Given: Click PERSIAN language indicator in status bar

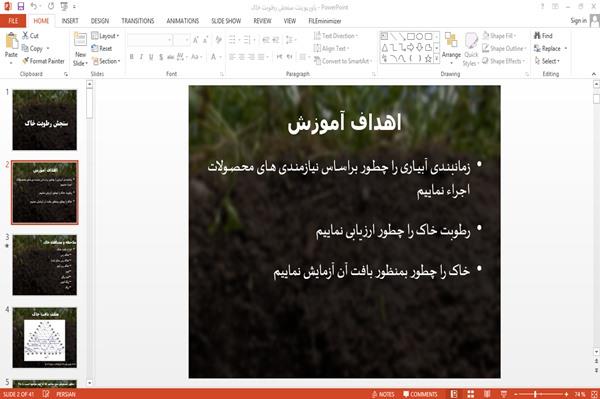Looking at the screenshot, I should coord(66,394).
